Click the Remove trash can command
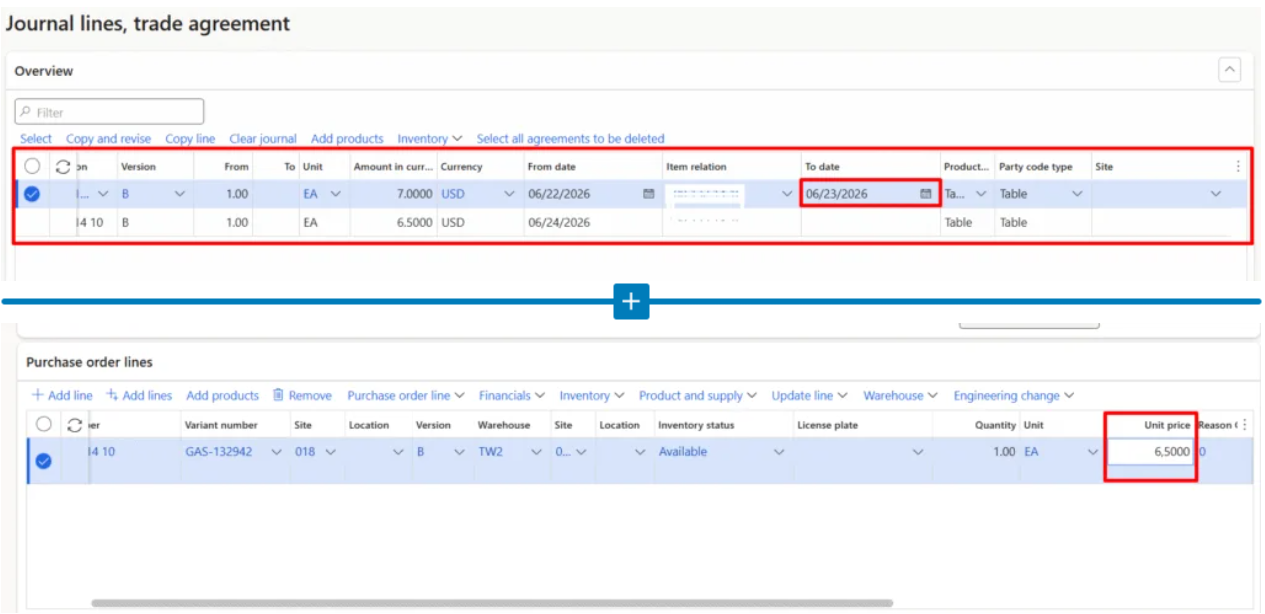The width and height of the screenshot is (1265, 614). 302,396
